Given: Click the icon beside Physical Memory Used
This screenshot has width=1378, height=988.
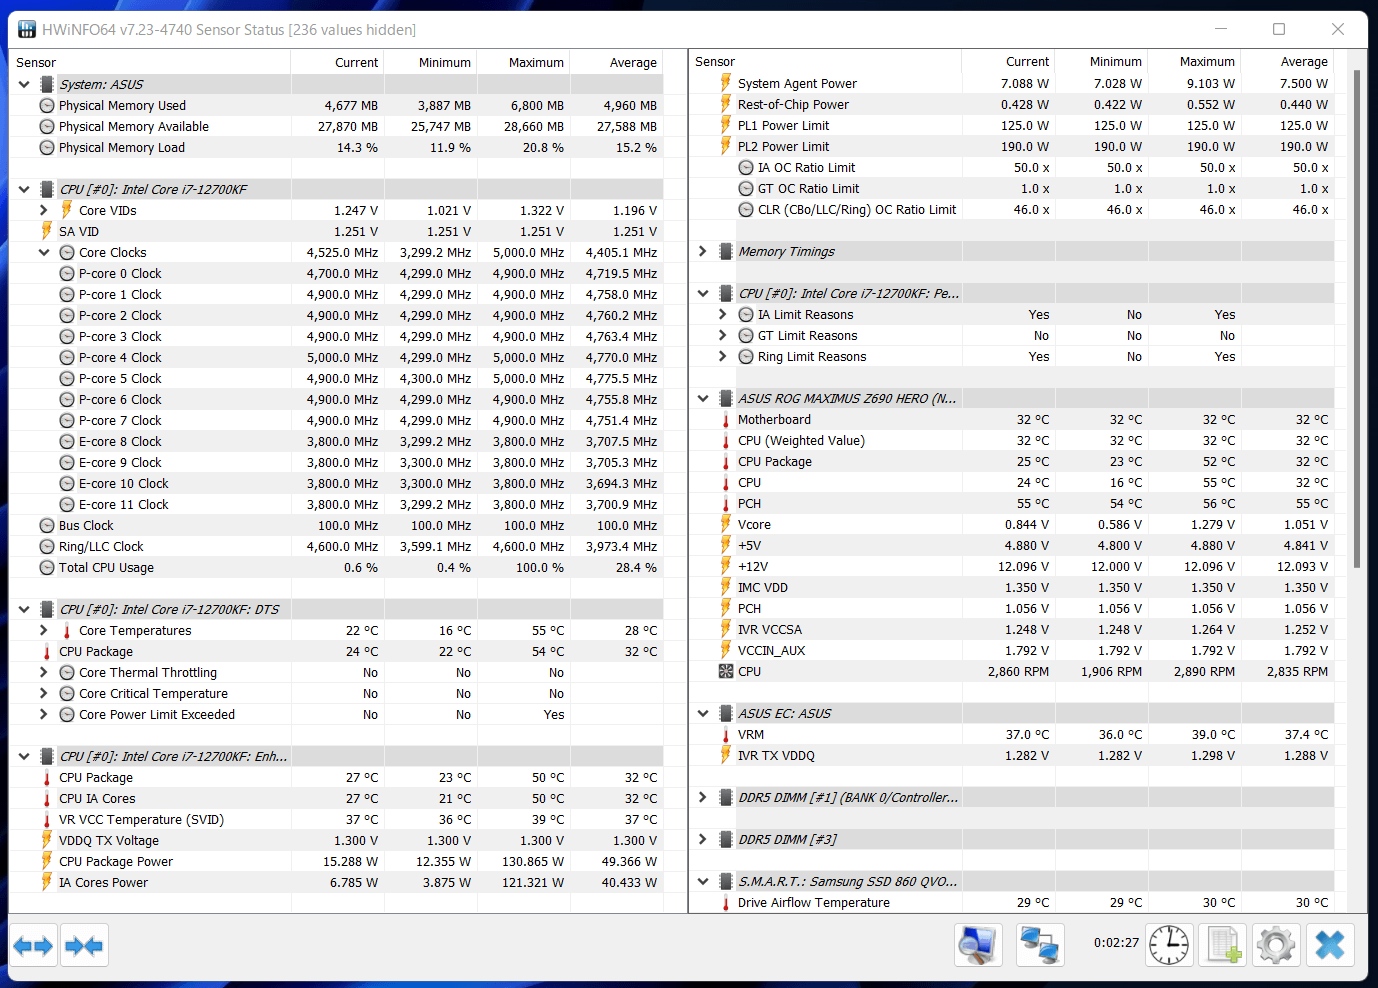Looking at the screenshot, I should (47, 106).
